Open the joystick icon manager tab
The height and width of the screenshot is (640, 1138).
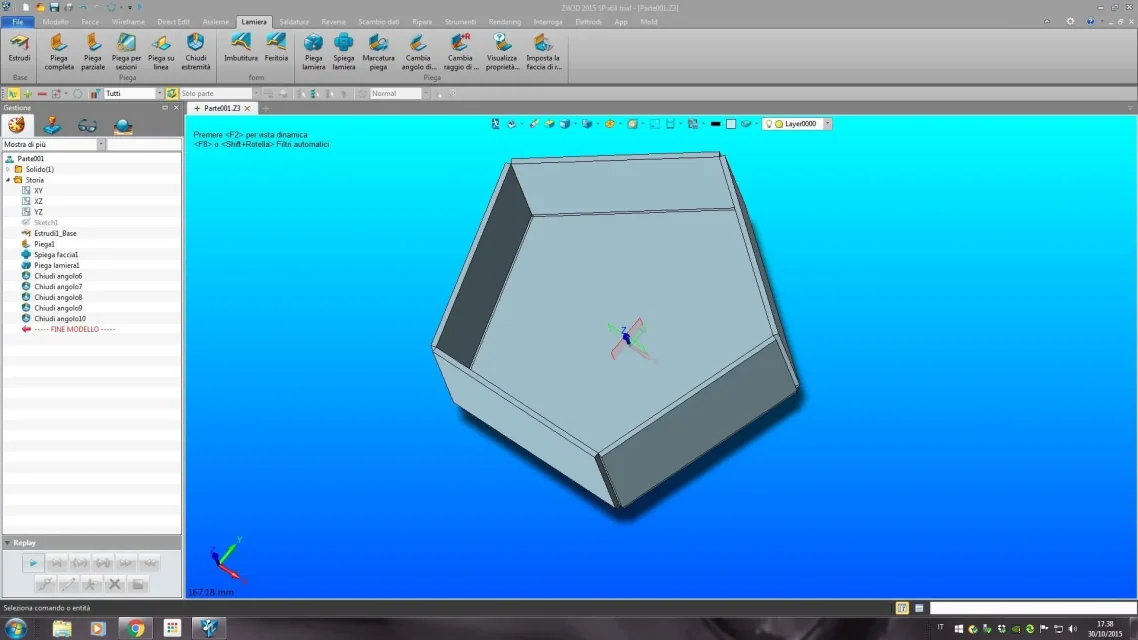[52, 125]
